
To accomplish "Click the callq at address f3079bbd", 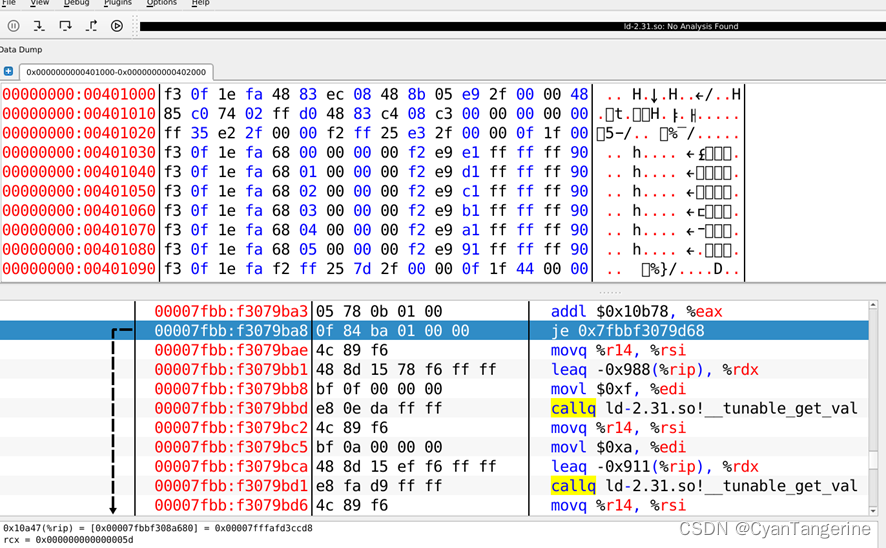I will pos(573,408).
